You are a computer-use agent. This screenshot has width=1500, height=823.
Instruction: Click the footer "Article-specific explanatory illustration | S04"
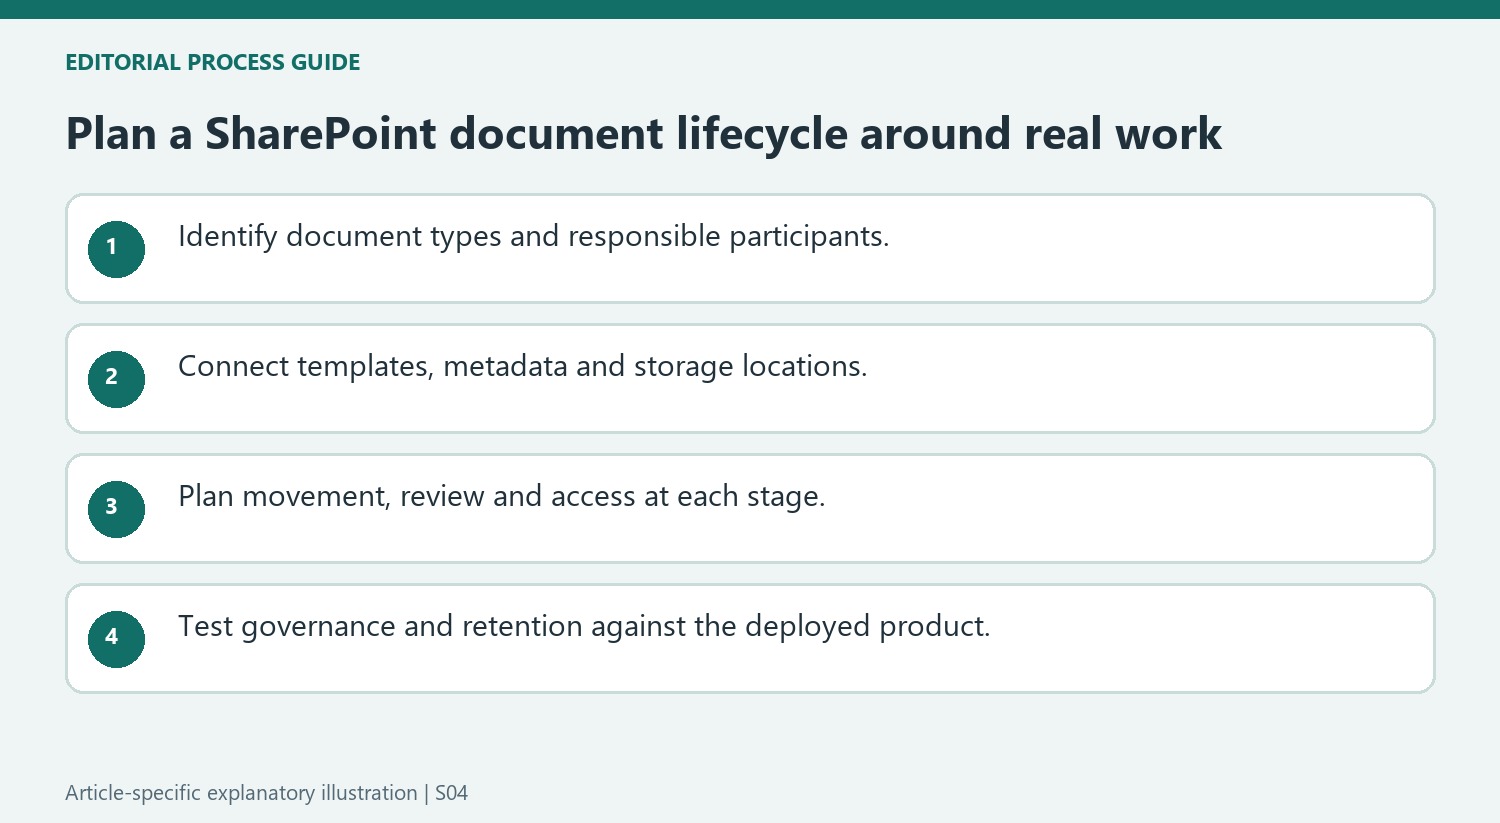[266, 793]
